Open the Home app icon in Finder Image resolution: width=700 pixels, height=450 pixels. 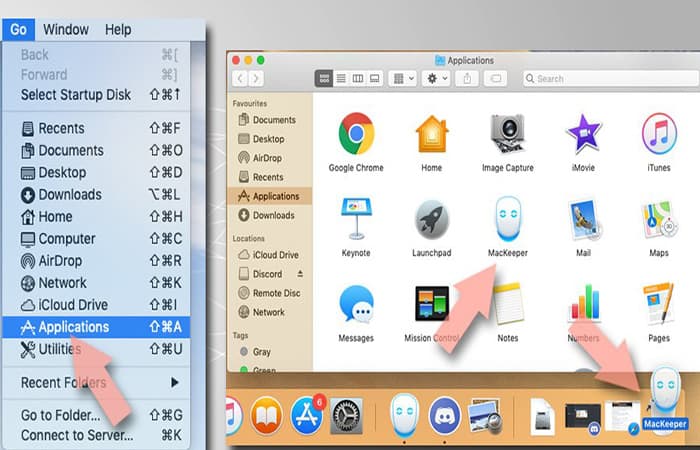[x=431, y=133]
